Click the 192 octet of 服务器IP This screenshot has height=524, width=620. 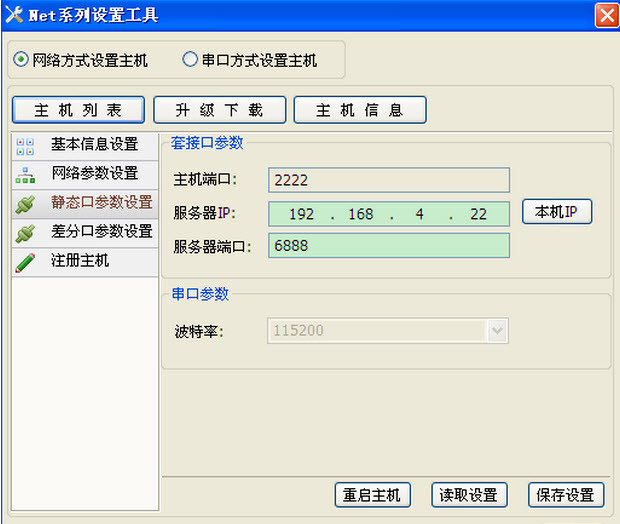301,214
